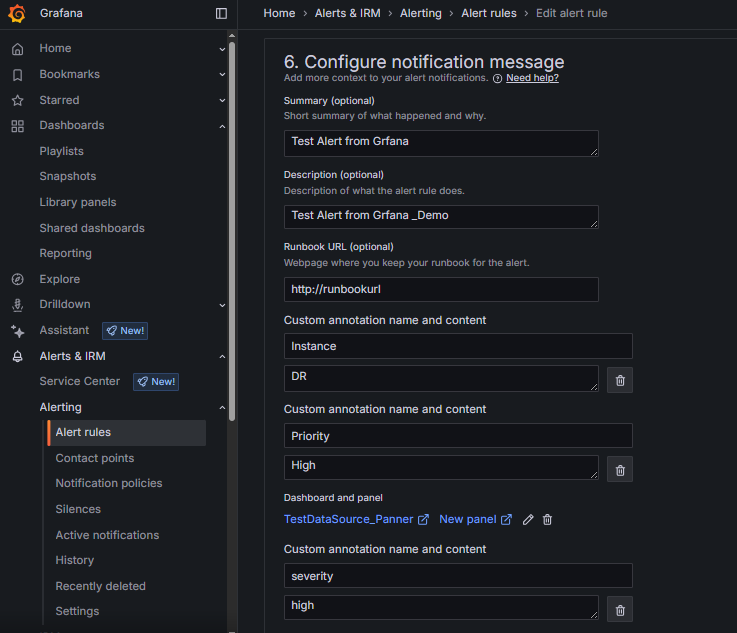
Task: Click the high severity content field
Action: pyautogui.click(x=441, y=608)
